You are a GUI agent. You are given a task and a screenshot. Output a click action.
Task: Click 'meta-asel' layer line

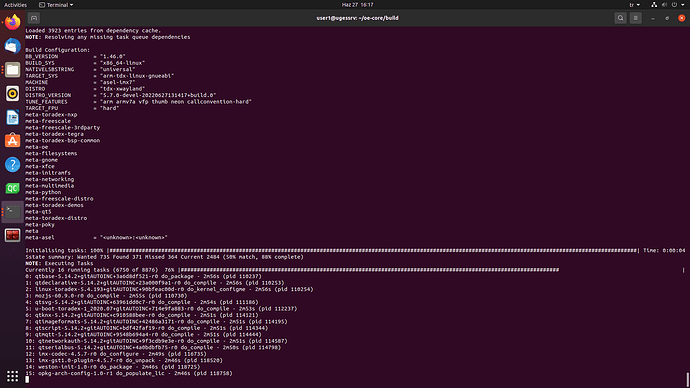tap(96, 238)
